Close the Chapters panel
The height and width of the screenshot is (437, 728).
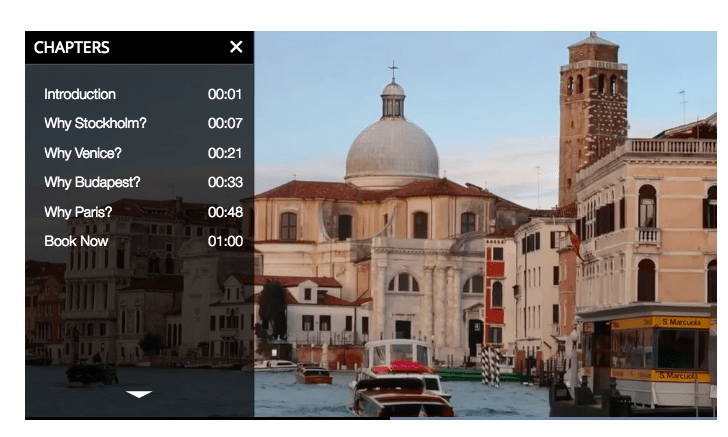pyautogui.click(x=236, y=47)
